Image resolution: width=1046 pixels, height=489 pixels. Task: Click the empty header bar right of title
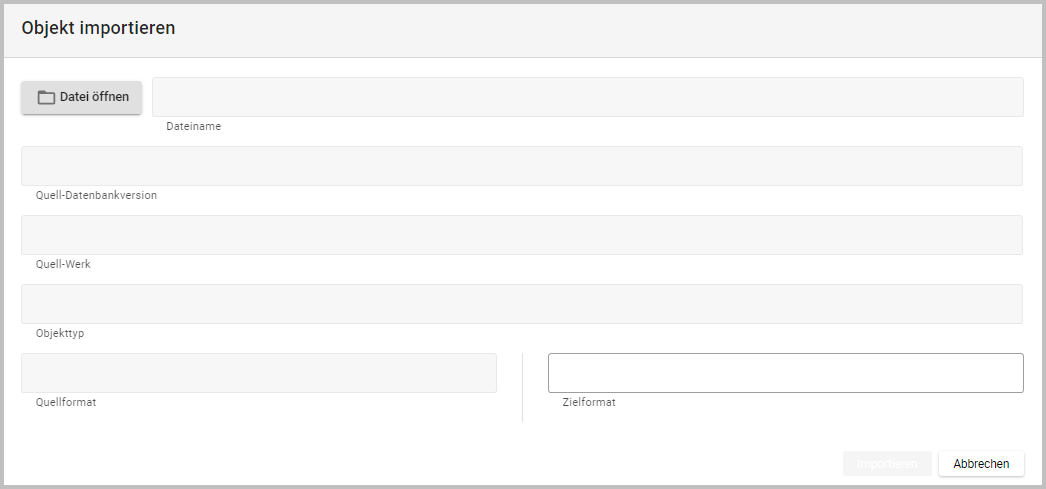pos(600,28)
